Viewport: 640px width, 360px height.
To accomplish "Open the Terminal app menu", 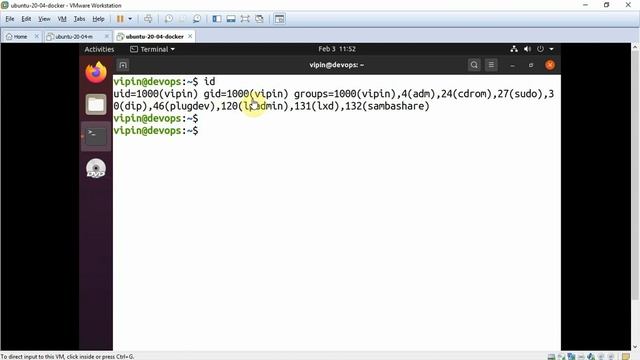I will (152, 49).
